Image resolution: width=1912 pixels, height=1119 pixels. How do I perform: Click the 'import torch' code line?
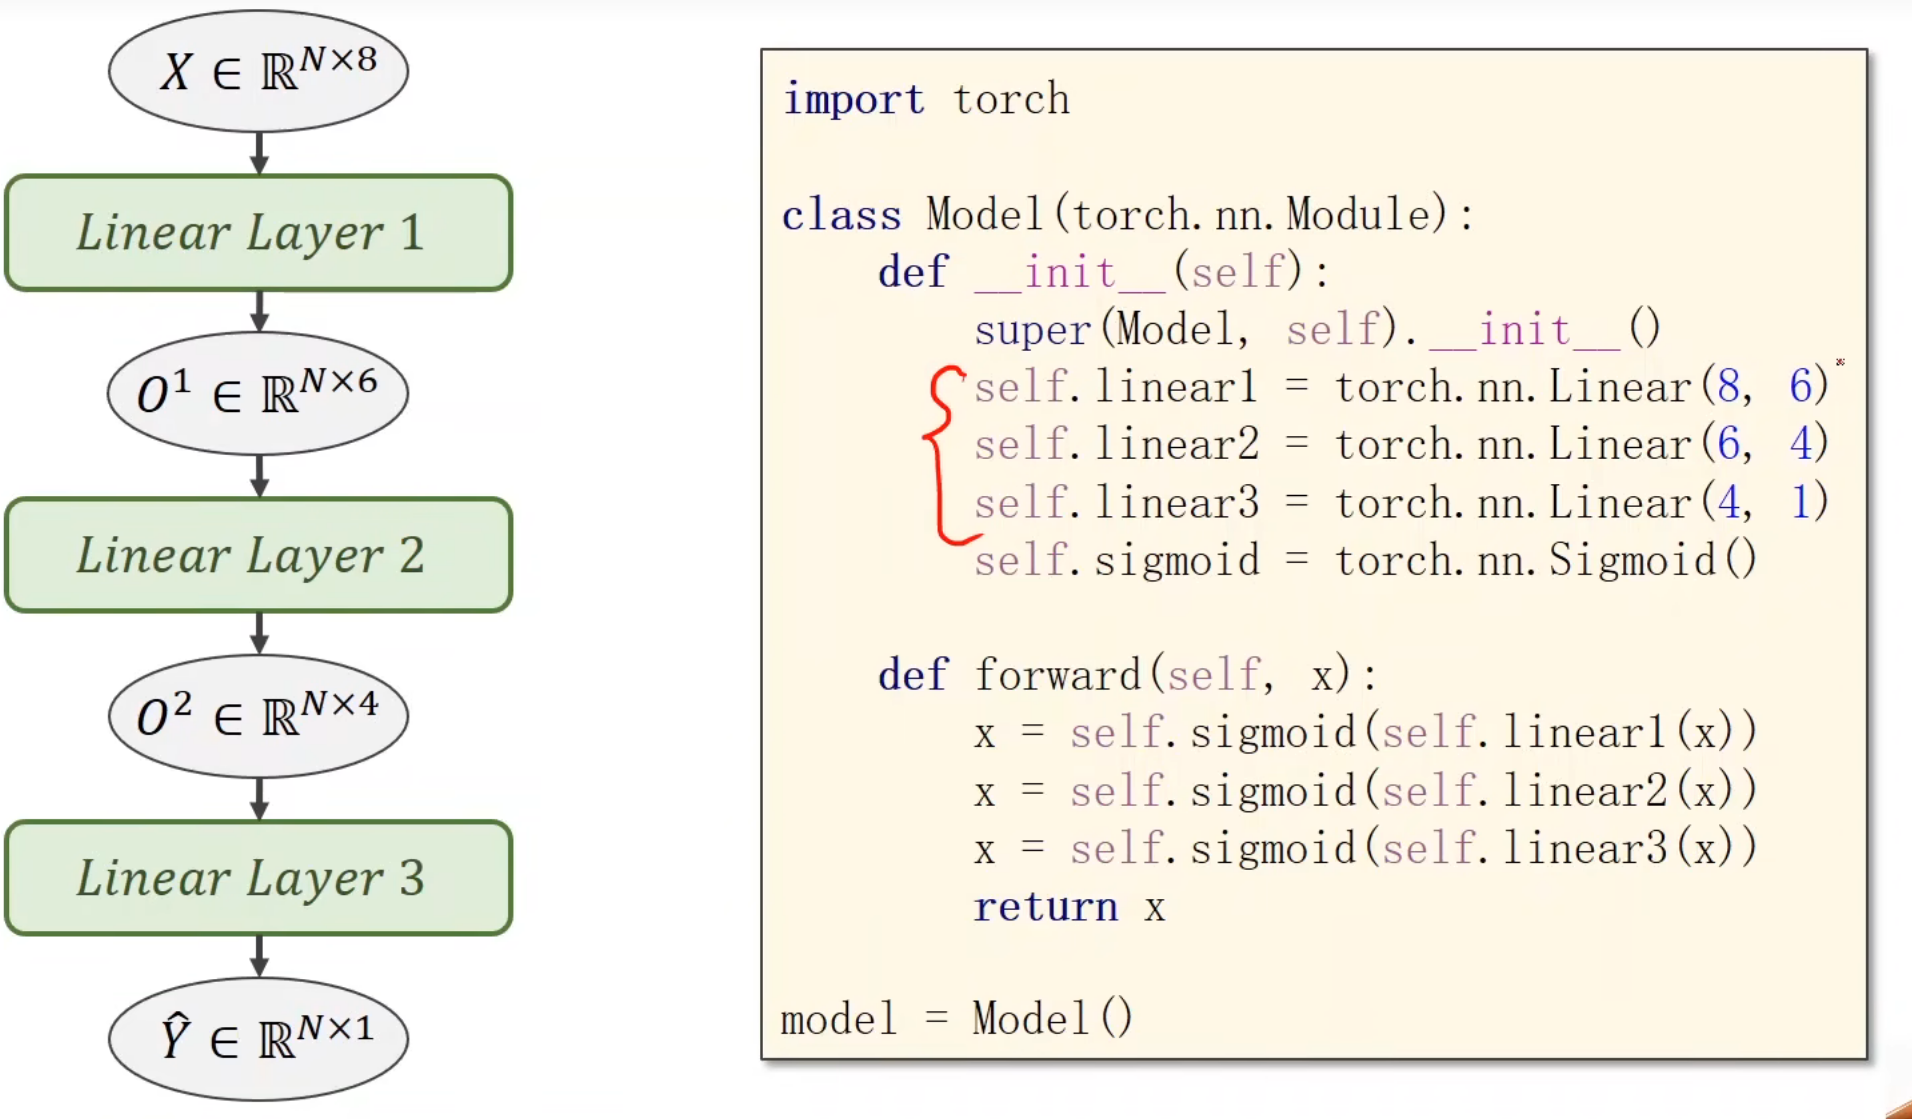click(x=925, y=99)
